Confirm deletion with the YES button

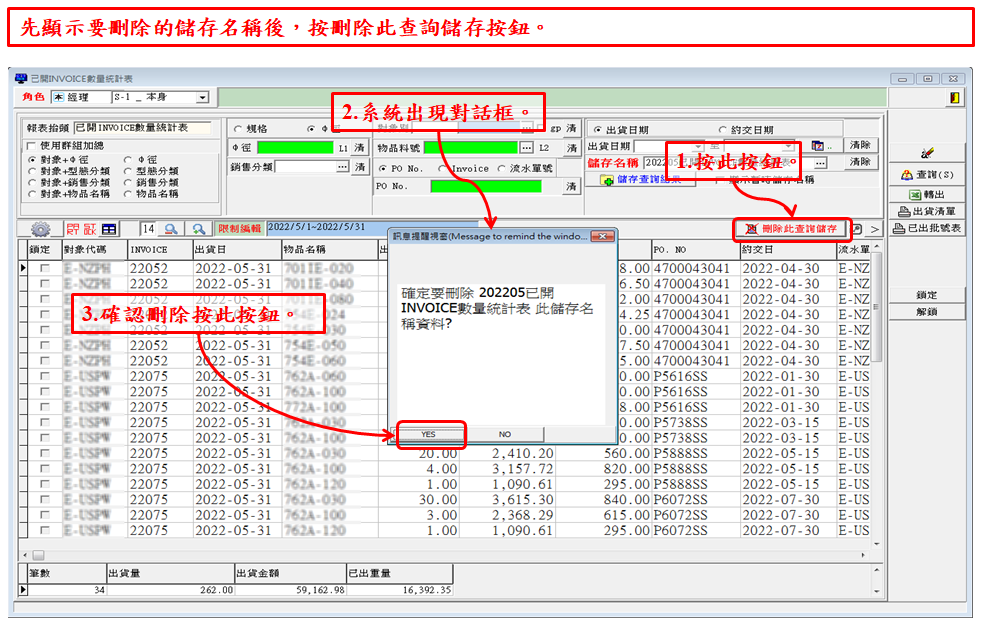[x=429, y=435]
